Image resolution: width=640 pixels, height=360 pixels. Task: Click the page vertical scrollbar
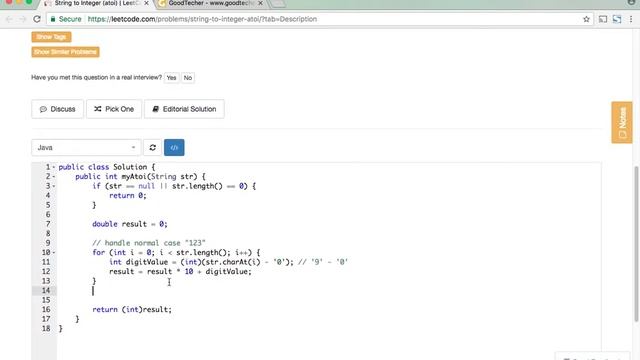[x=636, y=244]
